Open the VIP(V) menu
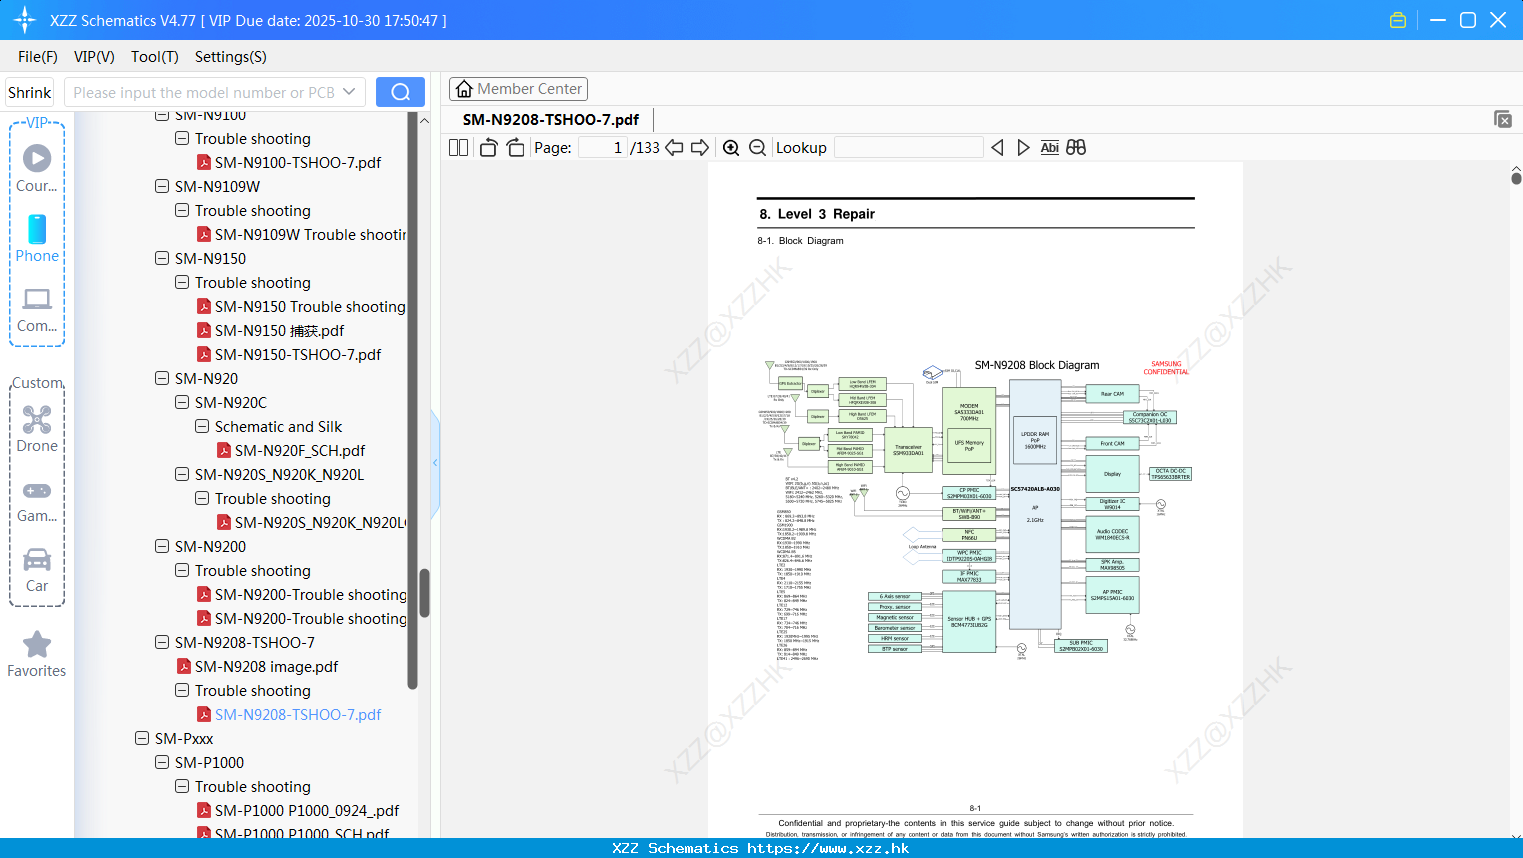1523x858 pixels. (94, 57)
